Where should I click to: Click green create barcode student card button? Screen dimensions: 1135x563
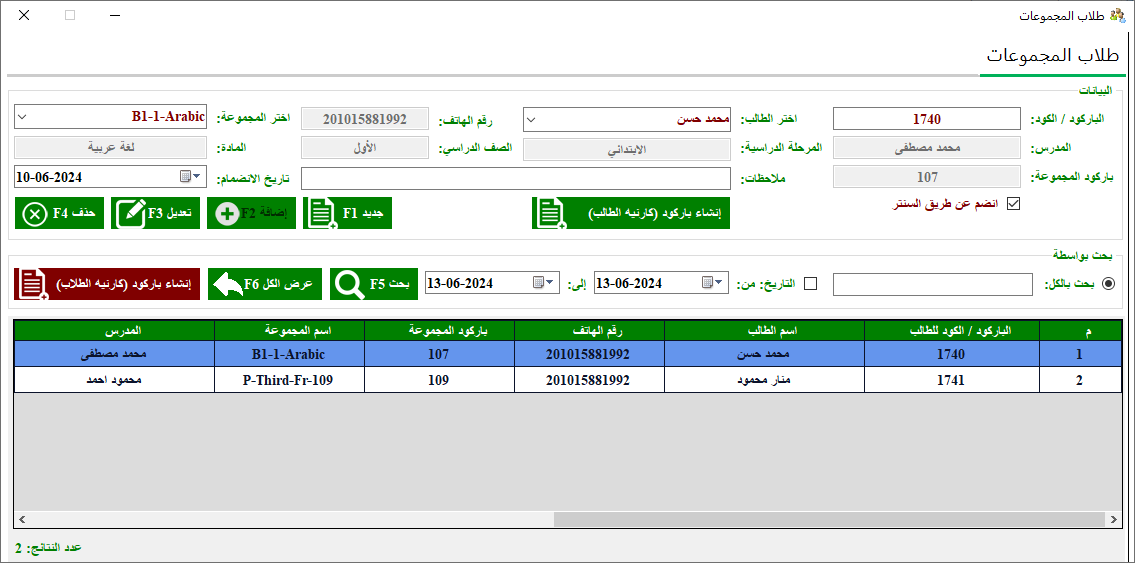[x=631, y=214]
